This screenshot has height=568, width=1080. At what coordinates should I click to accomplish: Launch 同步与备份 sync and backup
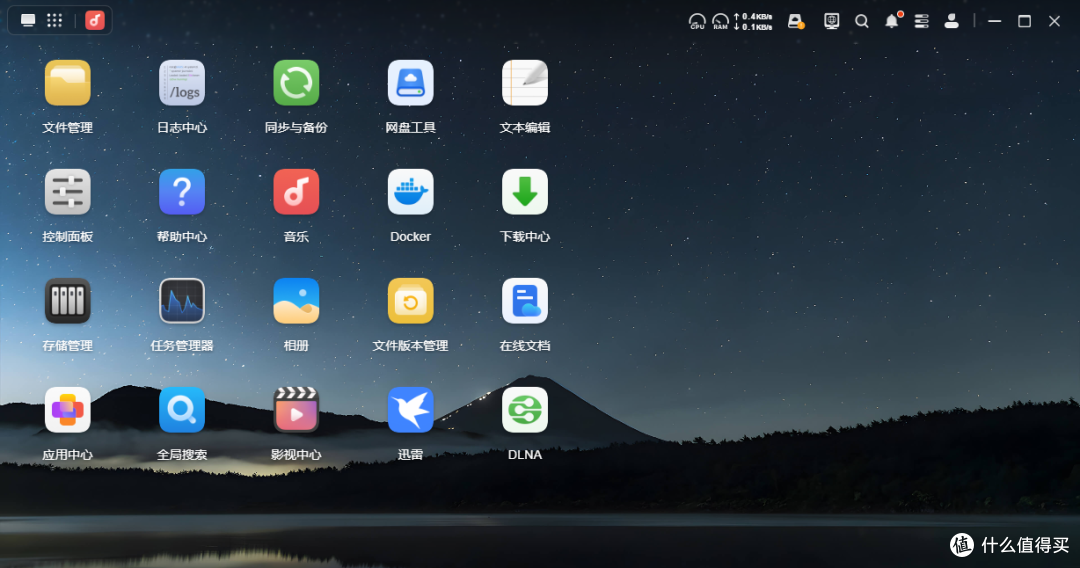tap(296, 83)
